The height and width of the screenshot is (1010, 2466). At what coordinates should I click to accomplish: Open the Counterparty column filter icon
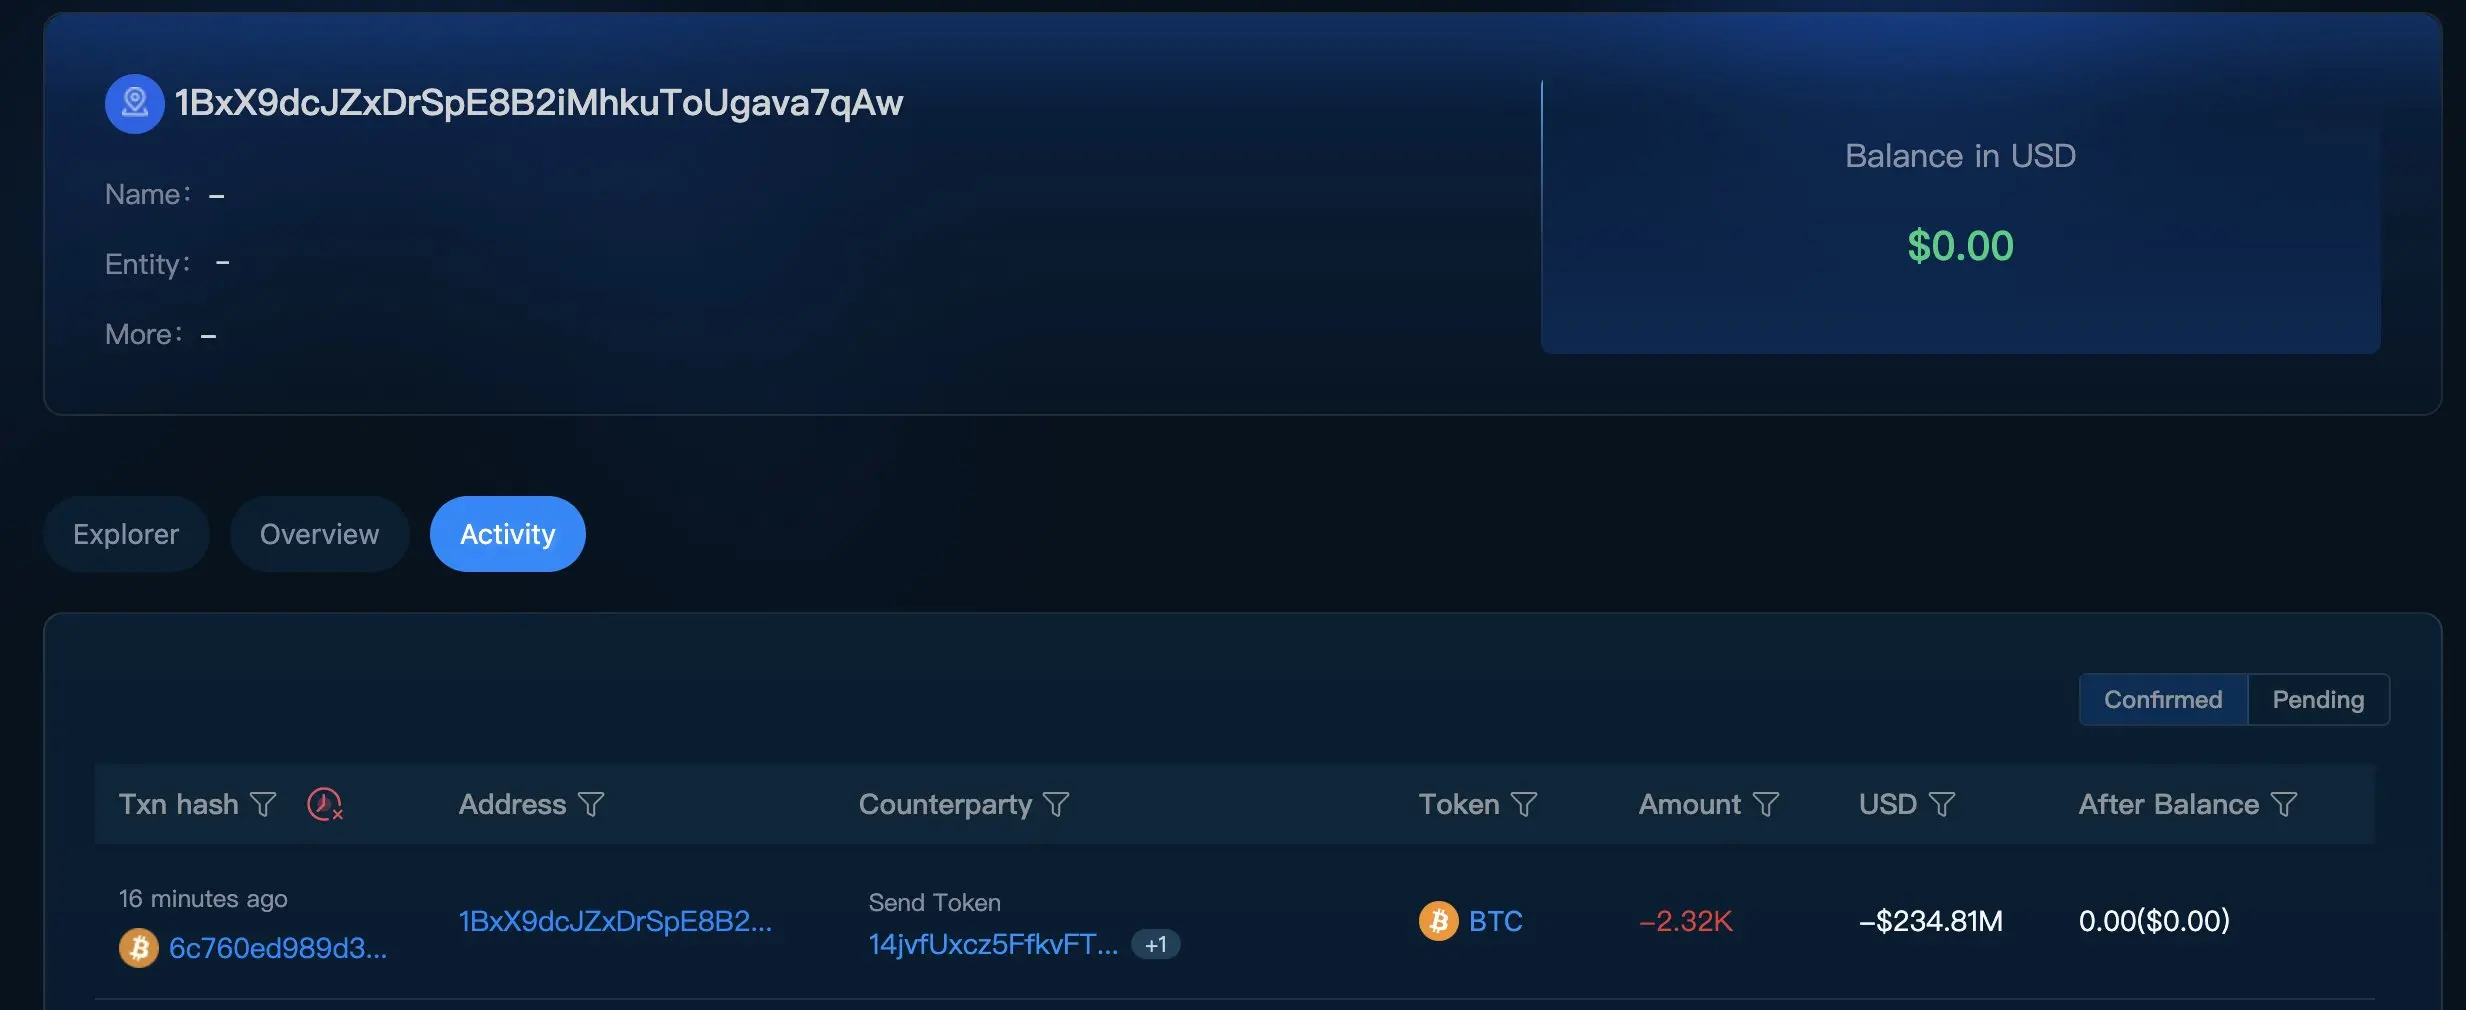point(1056,804)
